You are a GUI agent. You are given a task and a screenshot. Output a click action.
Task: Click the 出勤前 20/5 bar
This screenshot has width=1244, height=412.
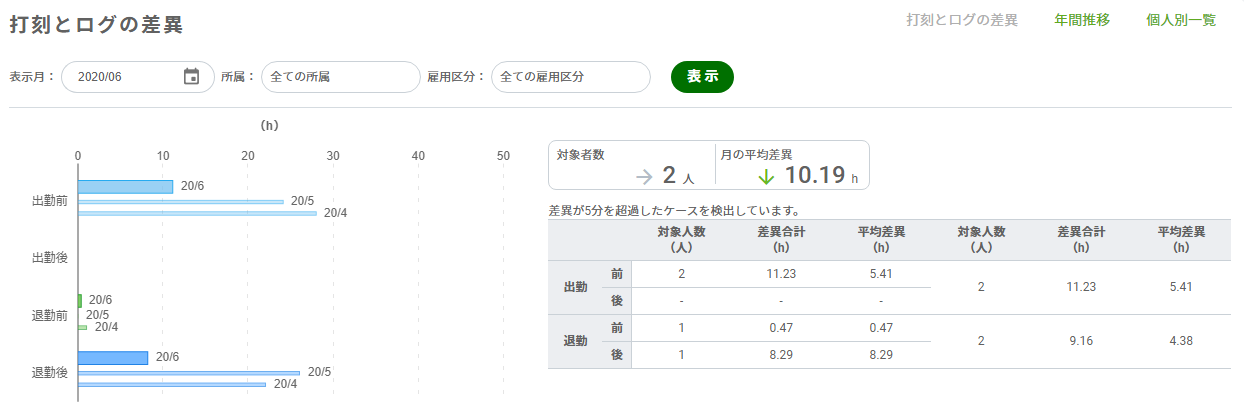(x=181, y=201)
